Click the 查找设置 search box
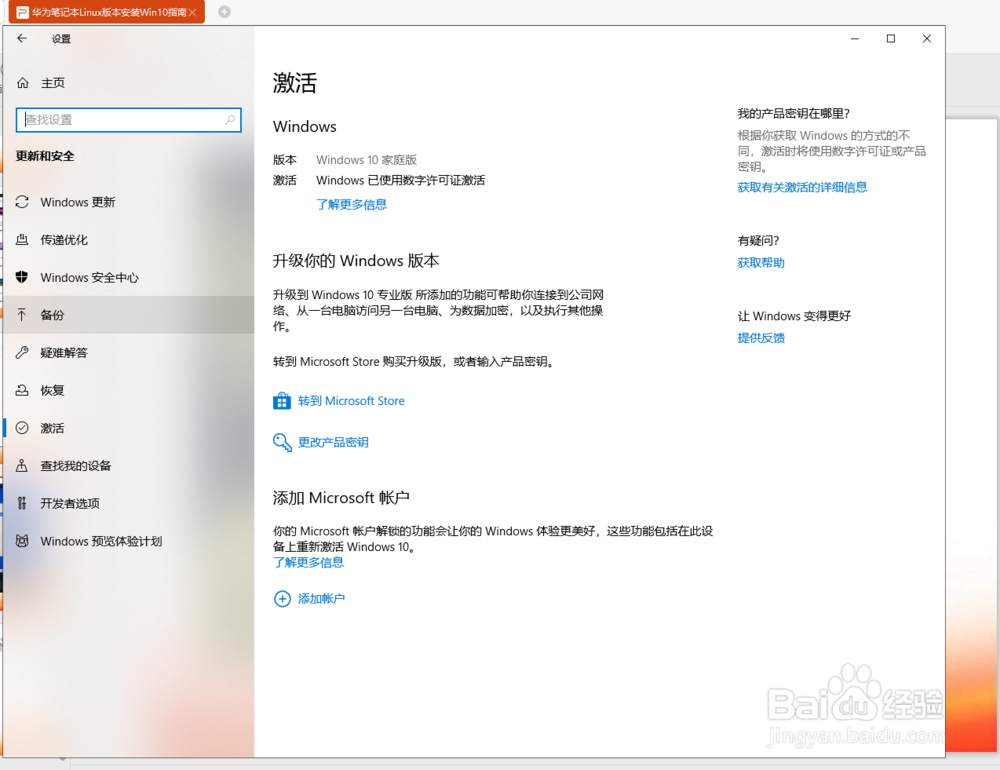 coord(128,119)
